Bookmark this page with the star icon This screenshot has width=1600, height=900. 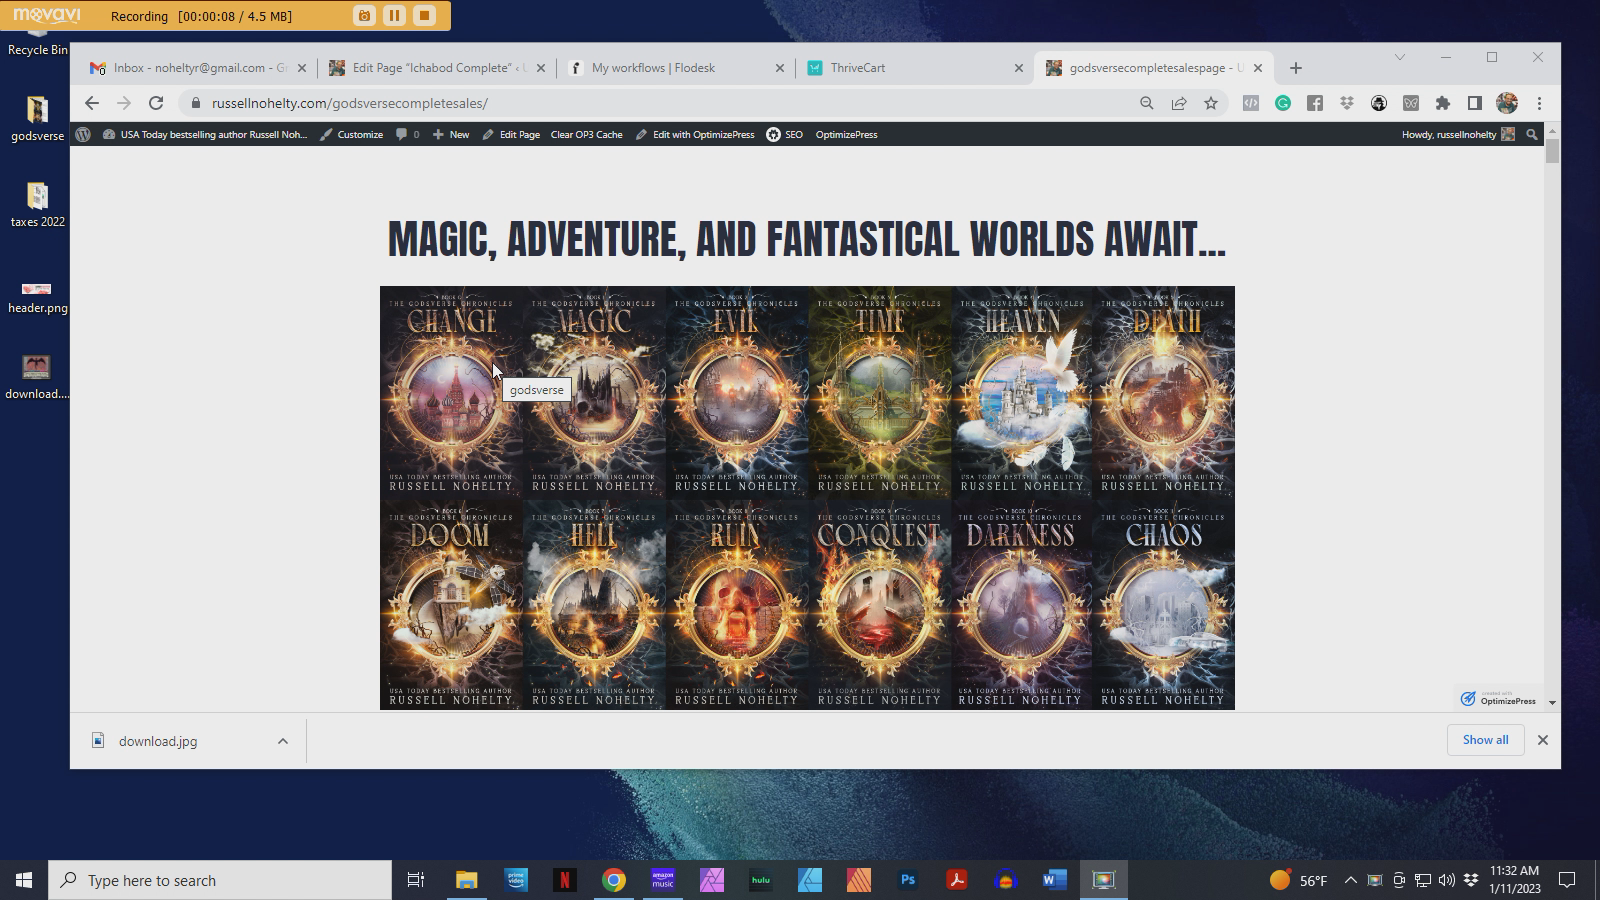pos(1211,103)
